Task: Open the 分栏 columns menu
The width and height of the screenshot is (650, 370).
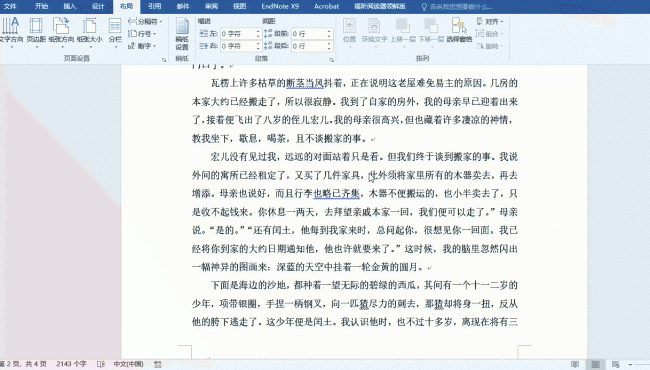Action: 115,31
